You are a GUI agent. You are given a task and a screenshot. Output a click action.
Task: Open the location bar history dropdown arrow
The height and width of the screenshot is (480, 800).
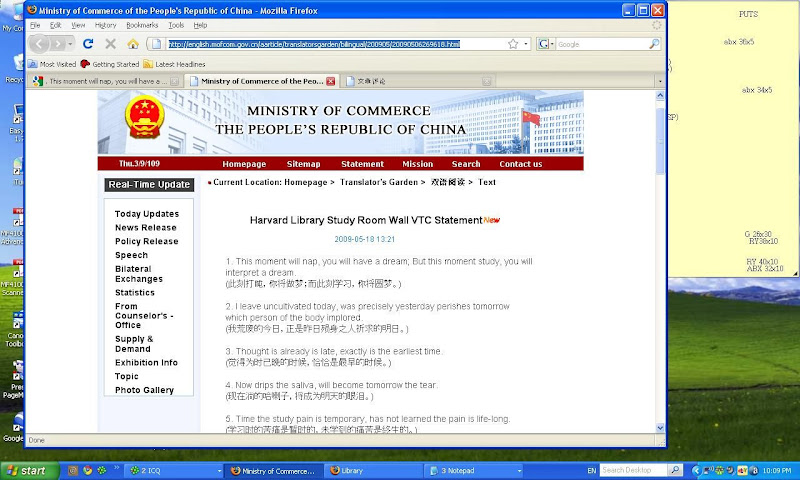[526, 44]
